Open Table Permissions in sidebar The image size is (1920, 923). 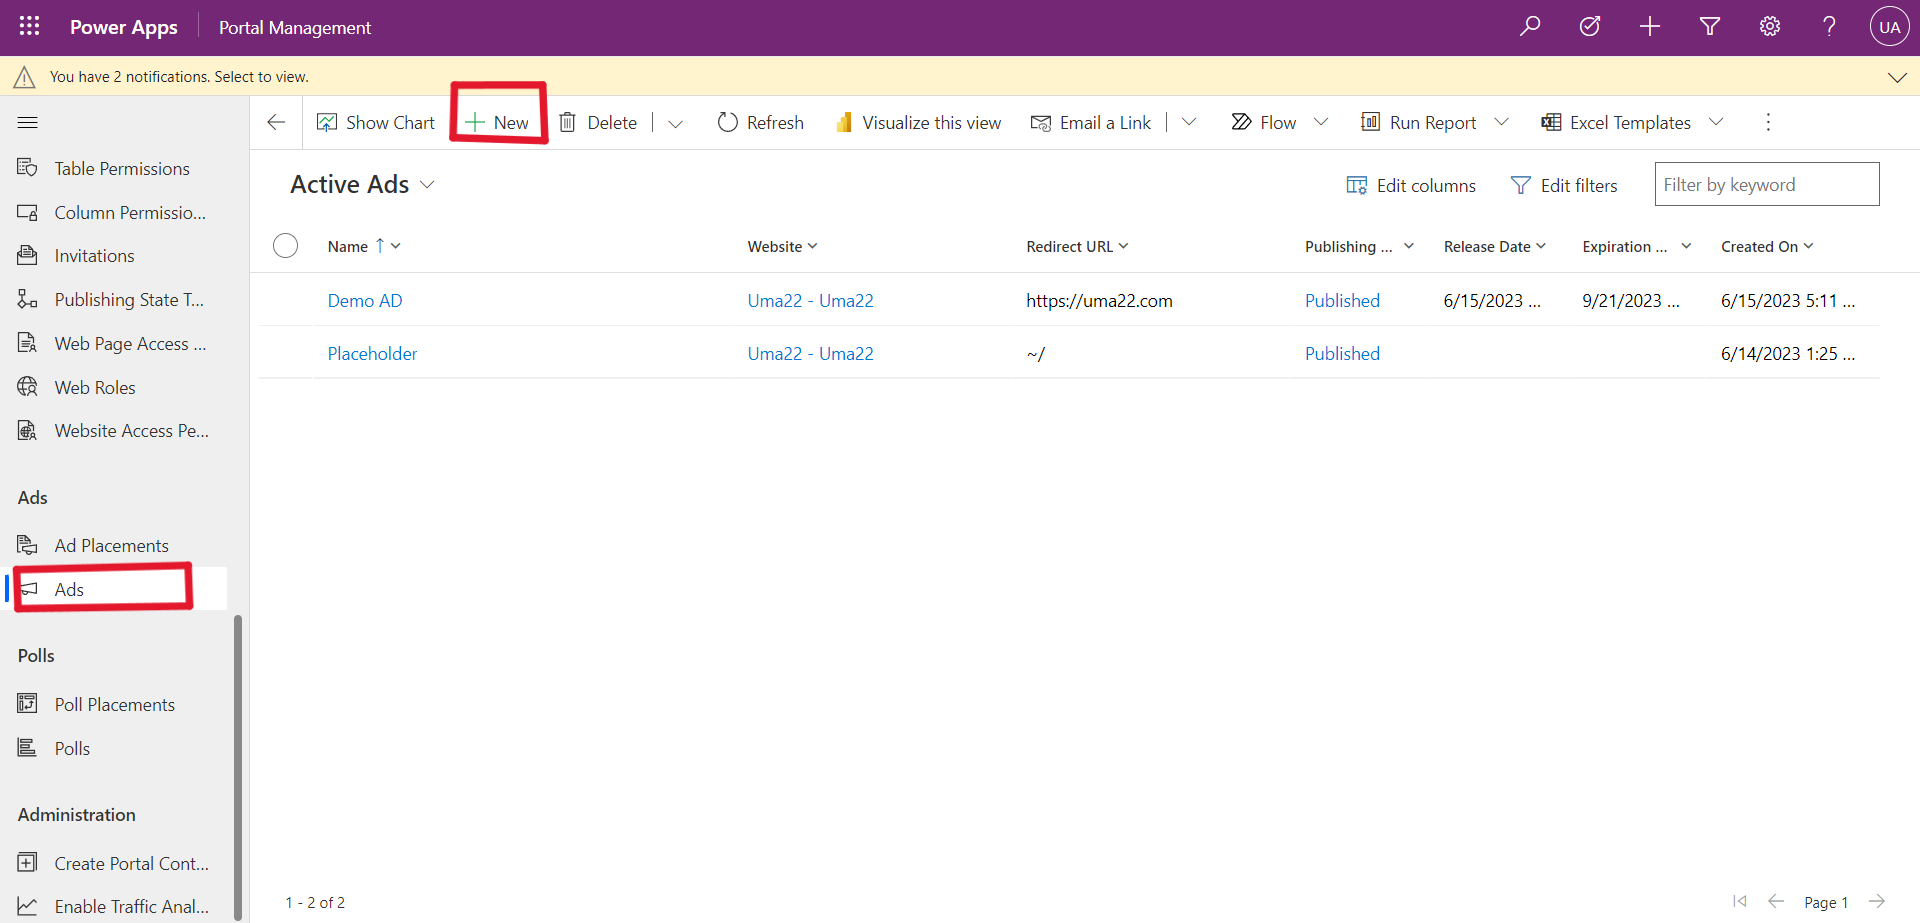tap(114, 168)
